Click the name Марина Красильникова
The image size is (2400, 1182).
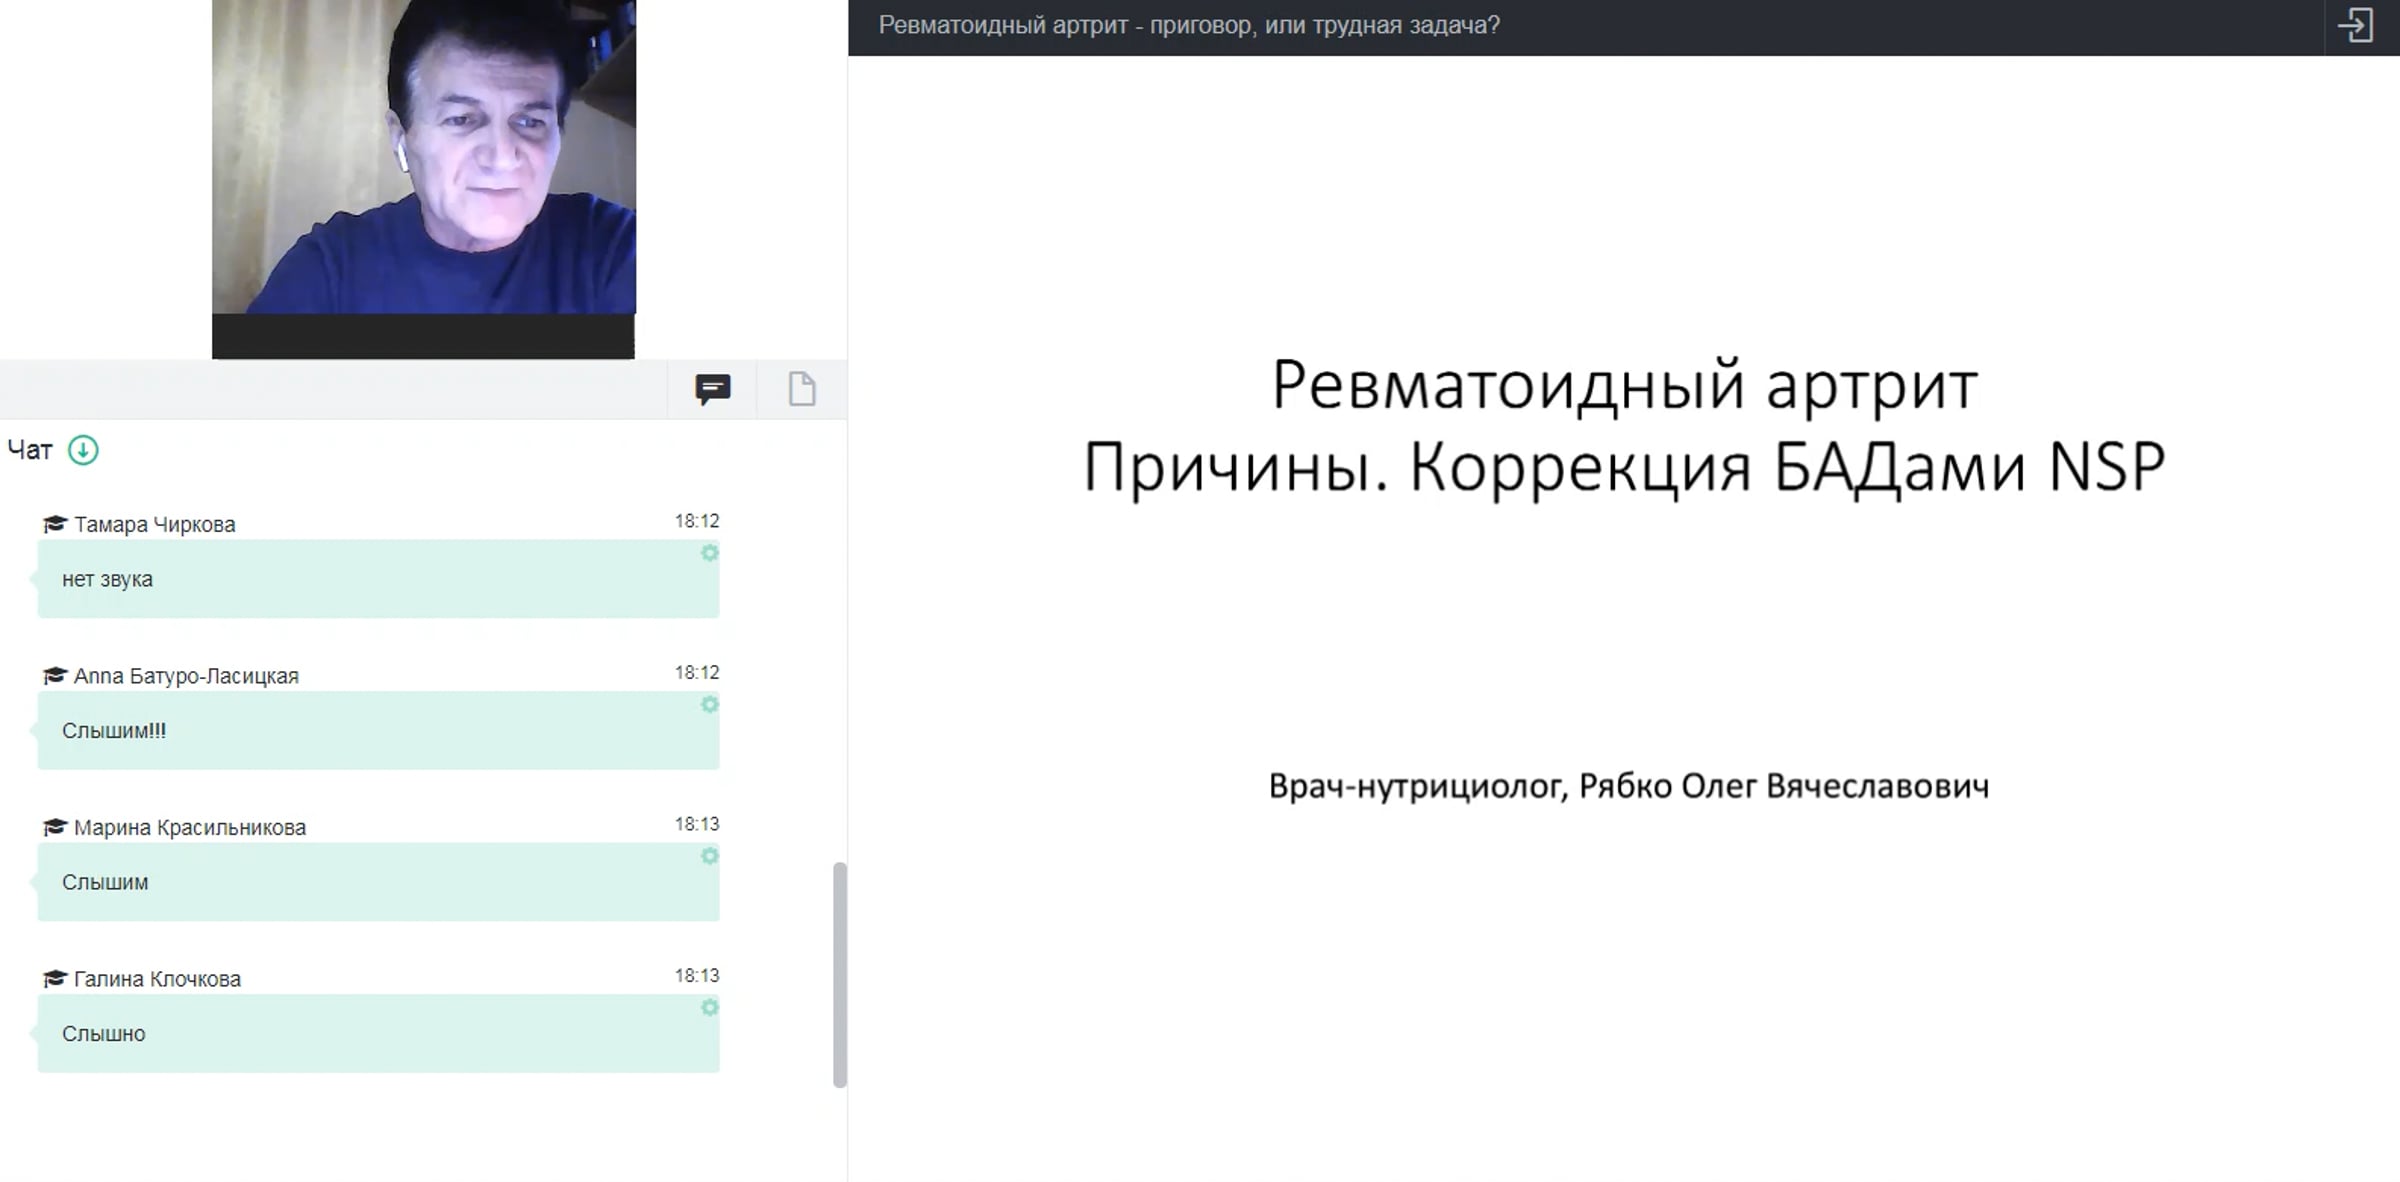(190, 828)
